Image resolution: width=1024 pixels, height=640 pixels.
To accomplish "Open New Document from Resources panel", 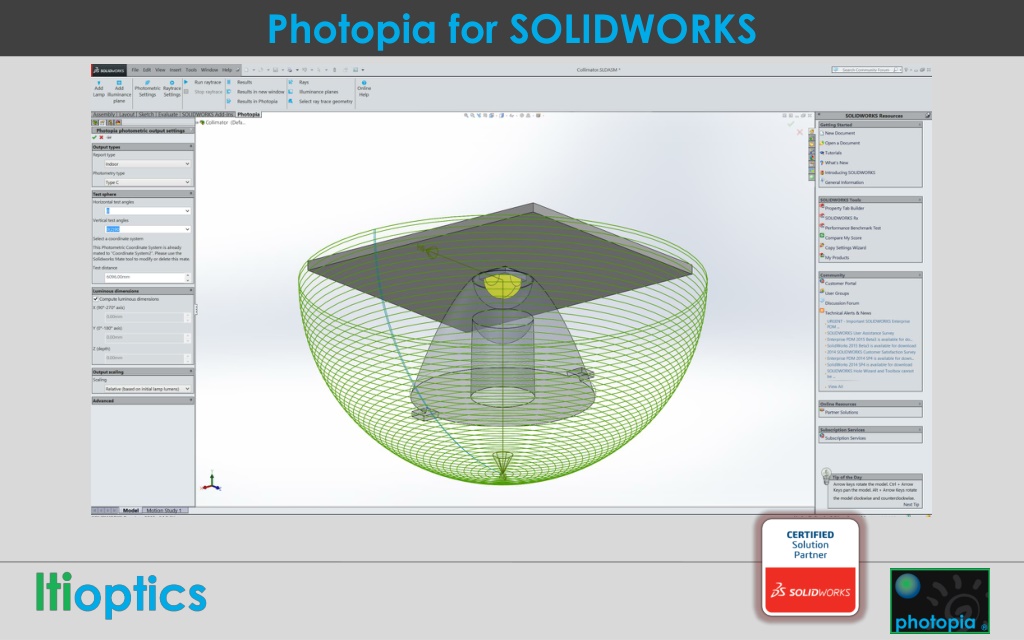I will point(839,133).
